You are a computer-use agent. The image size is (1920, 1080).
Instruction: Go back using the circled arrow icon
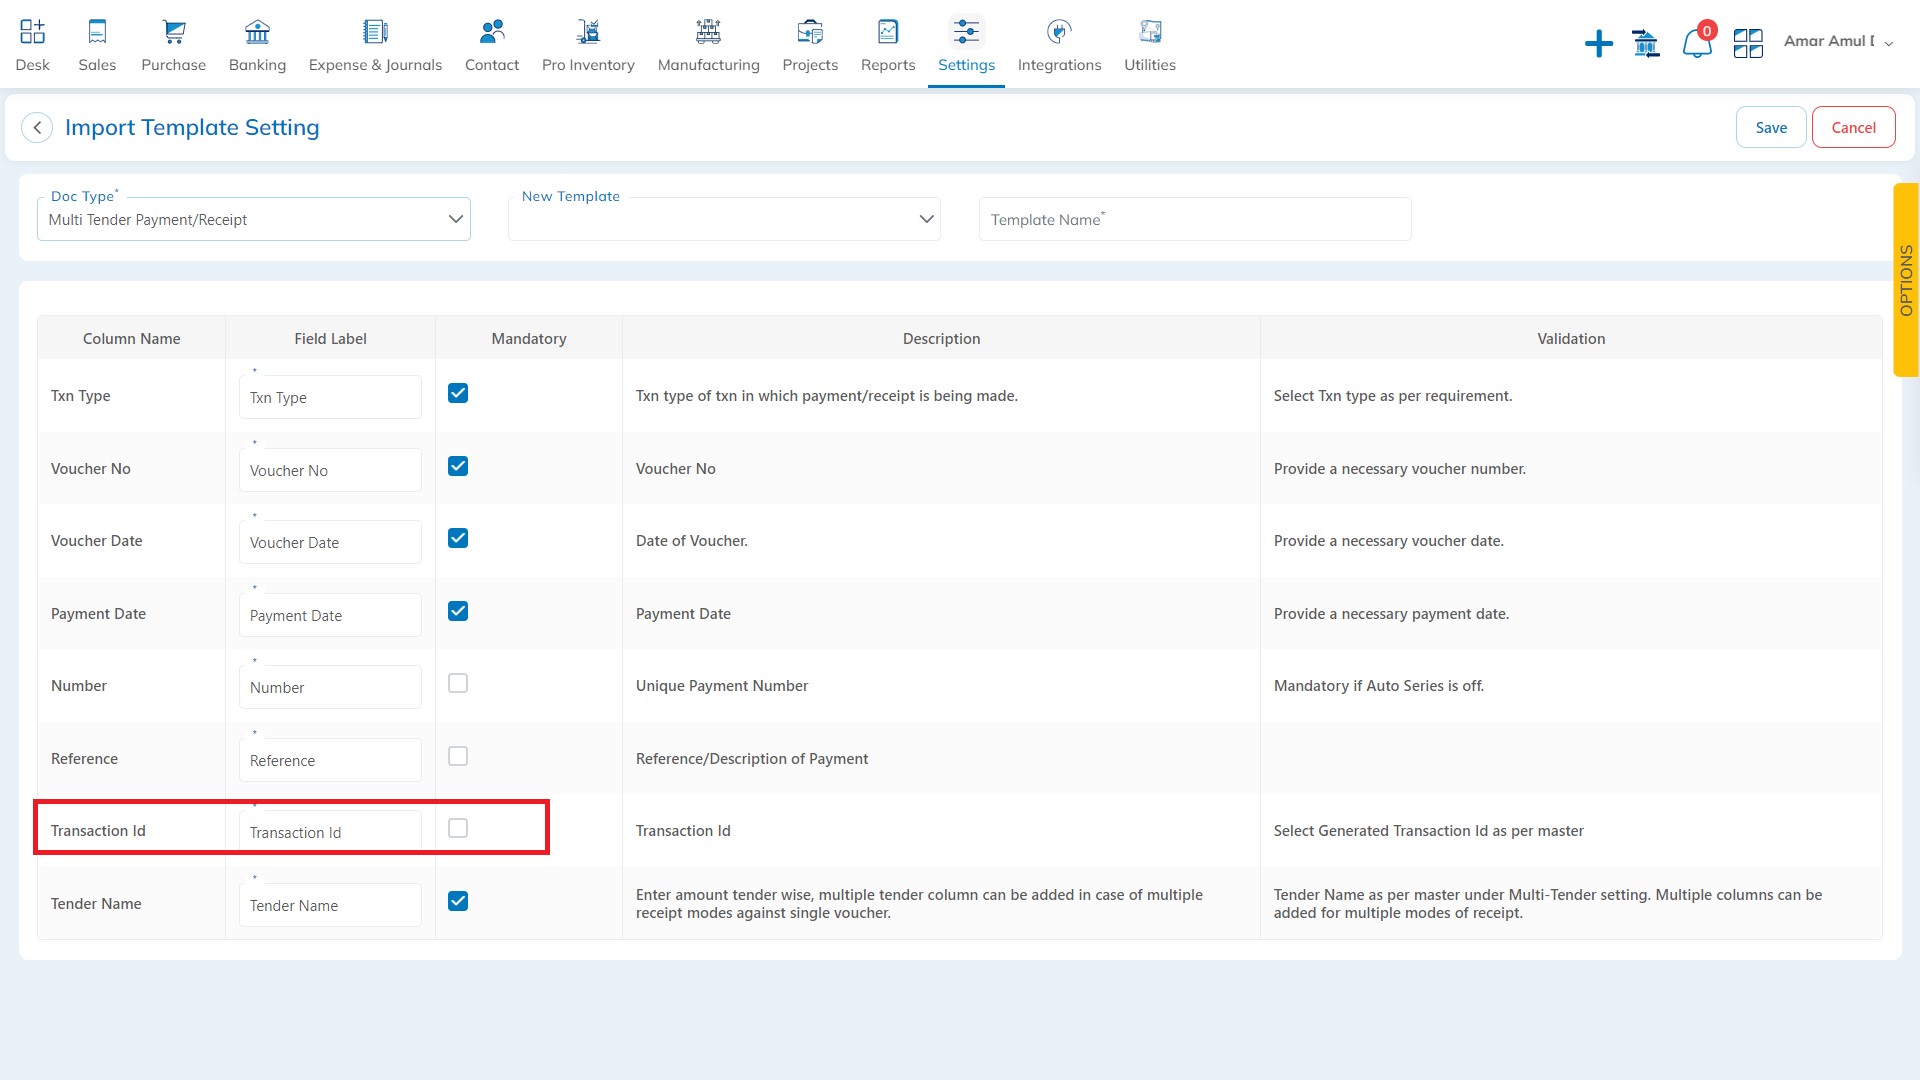[37, 128]
